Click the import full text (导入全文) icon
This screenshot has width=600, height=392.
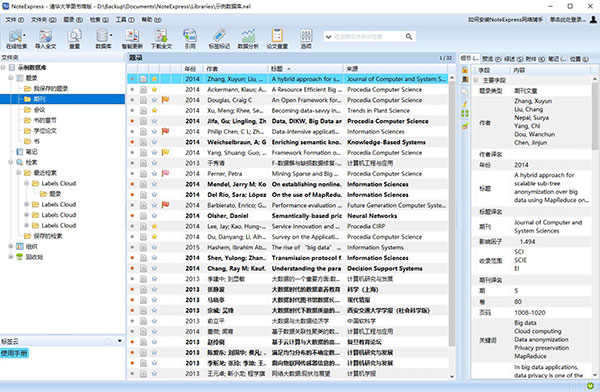tap(46, 39)
